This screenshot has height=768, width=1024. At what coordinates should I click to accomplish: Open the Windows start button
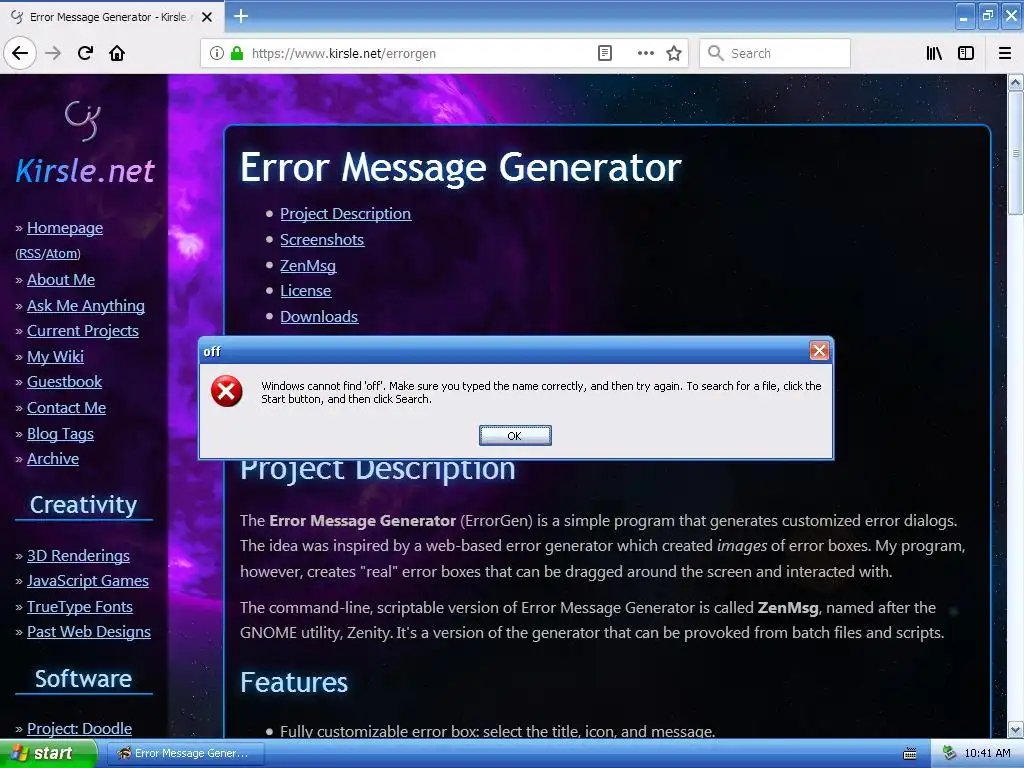47,753
